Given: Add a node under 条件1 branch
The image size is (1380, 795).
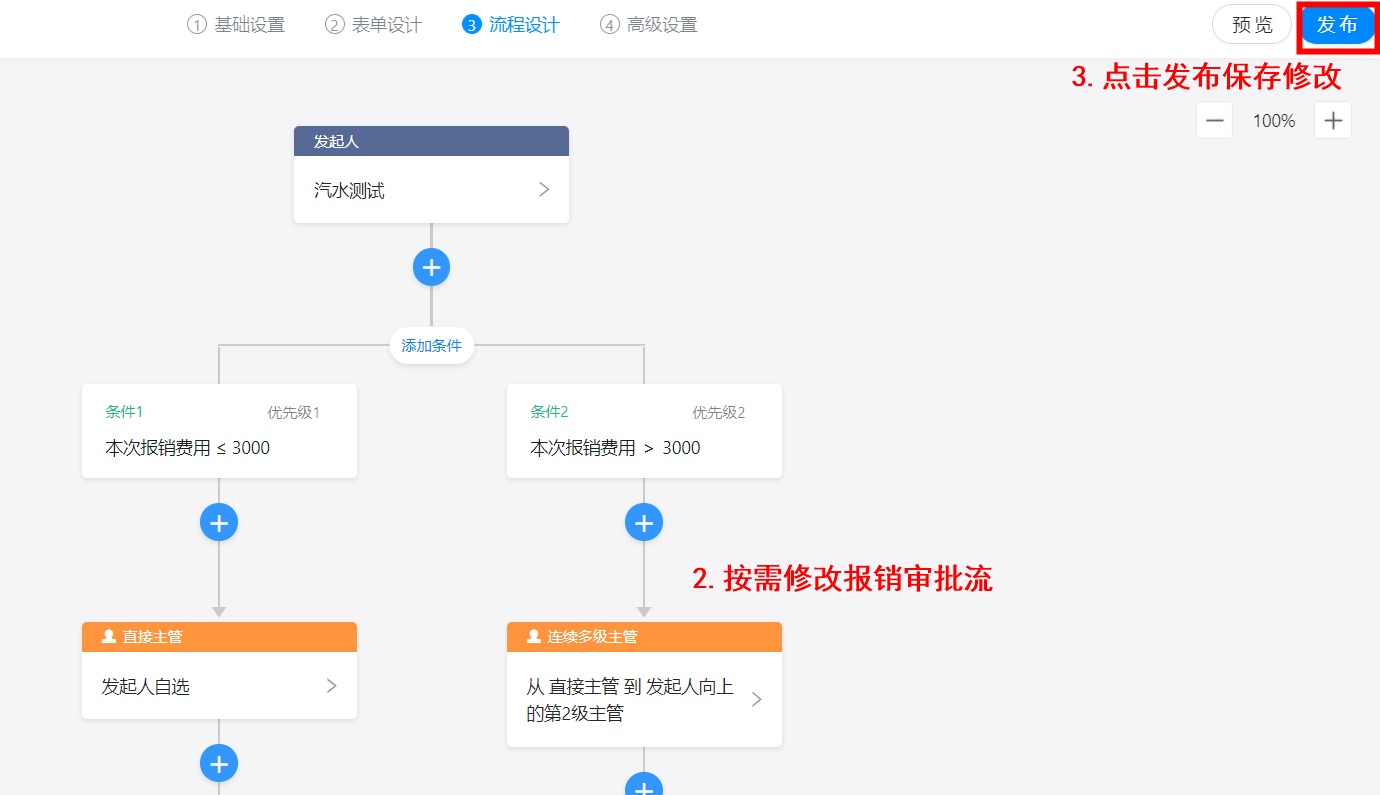Looking at the screenshot, I should pyautogui.click(x=219, y=522).
